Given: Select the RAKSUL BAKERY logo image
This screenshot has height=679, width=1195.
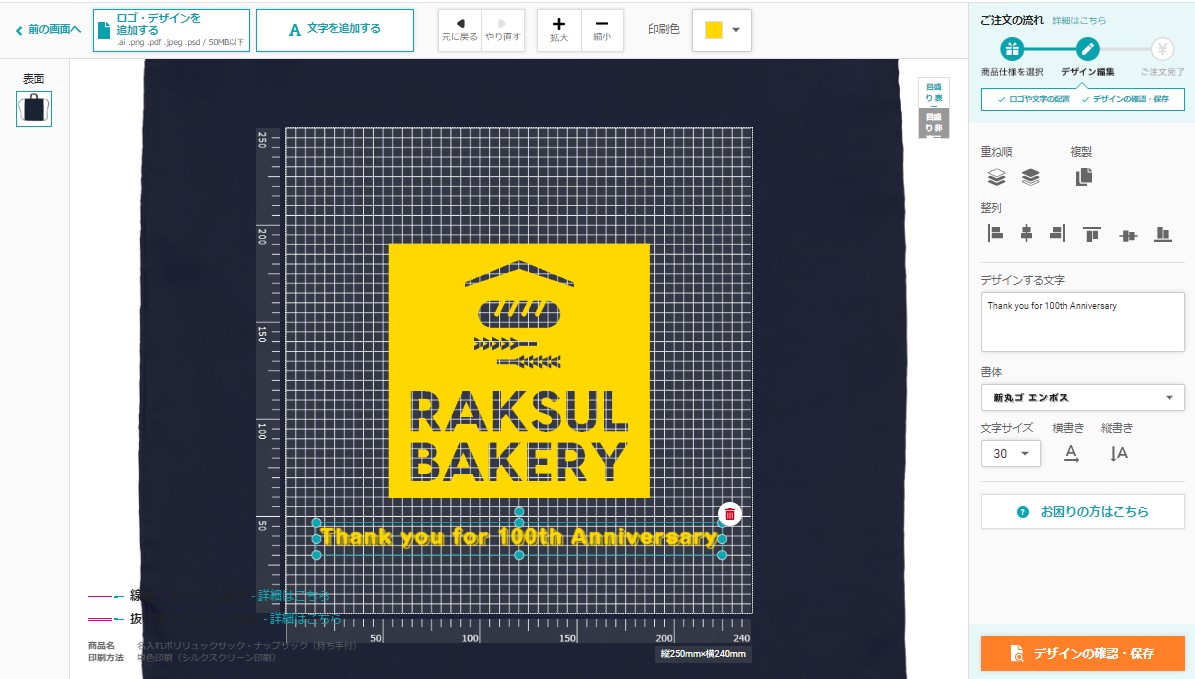Looking at the screenshot, I should point(519,370).
